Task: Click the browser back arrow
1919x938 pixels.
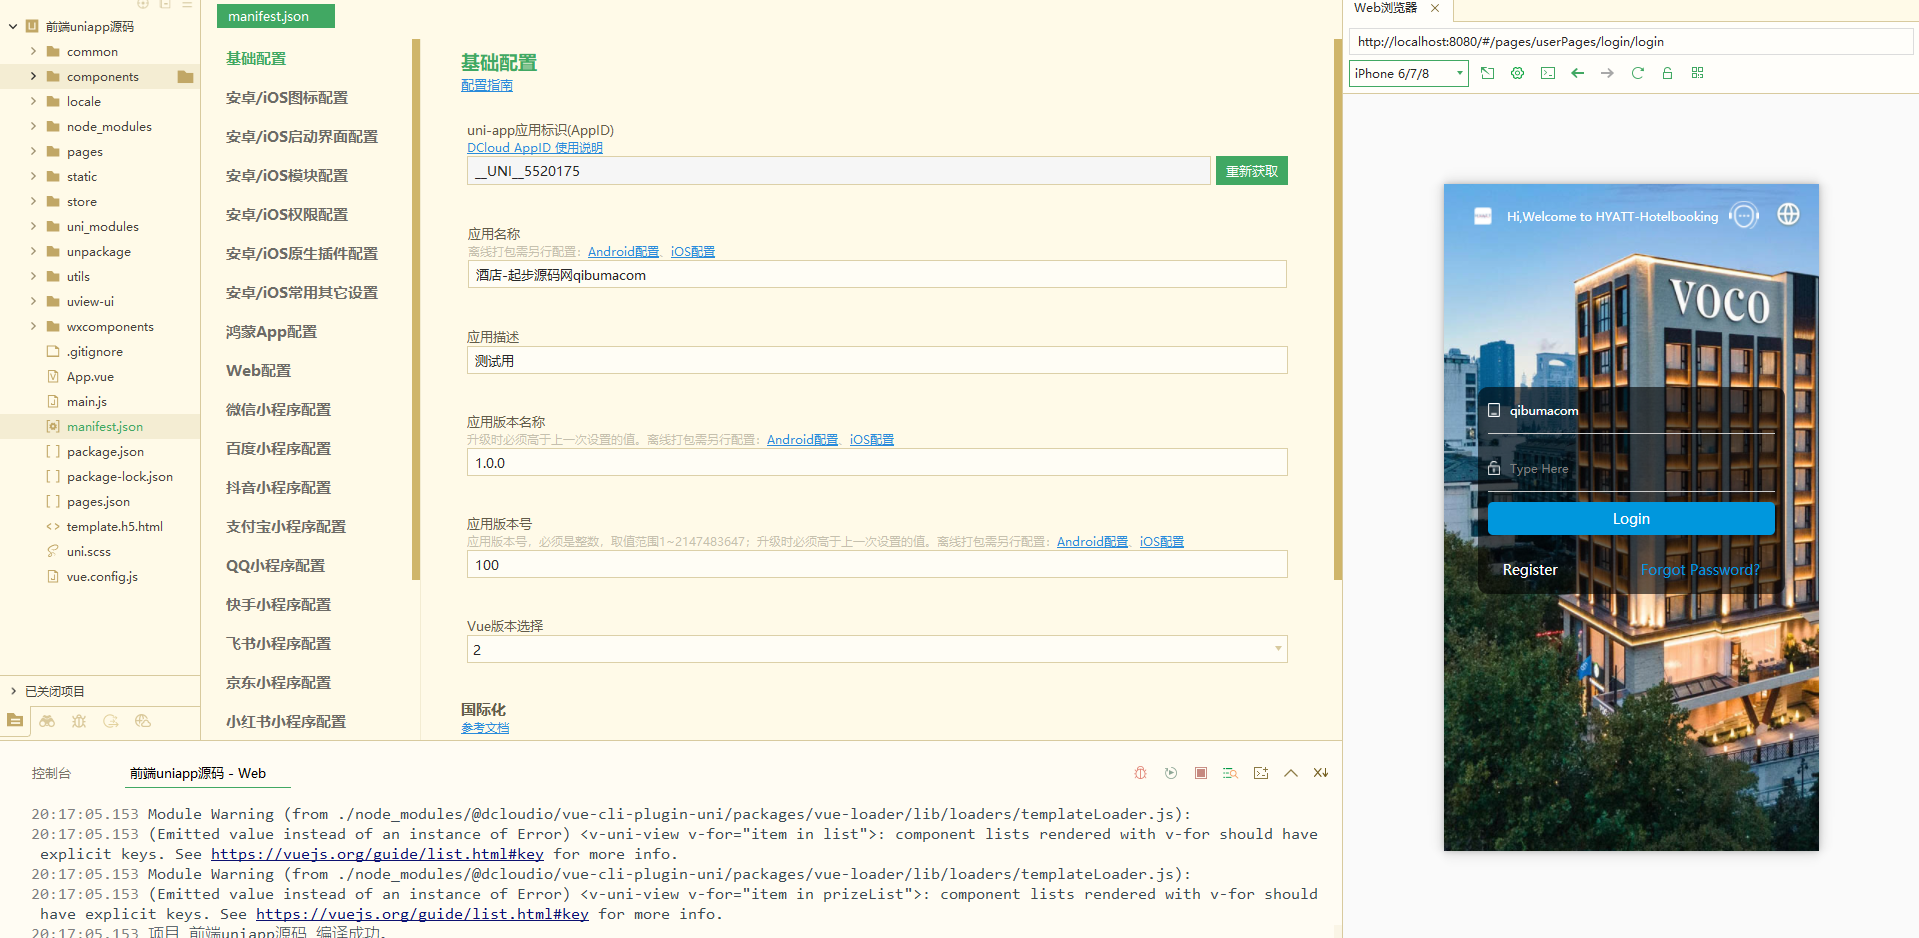Action: [1577, 73]
